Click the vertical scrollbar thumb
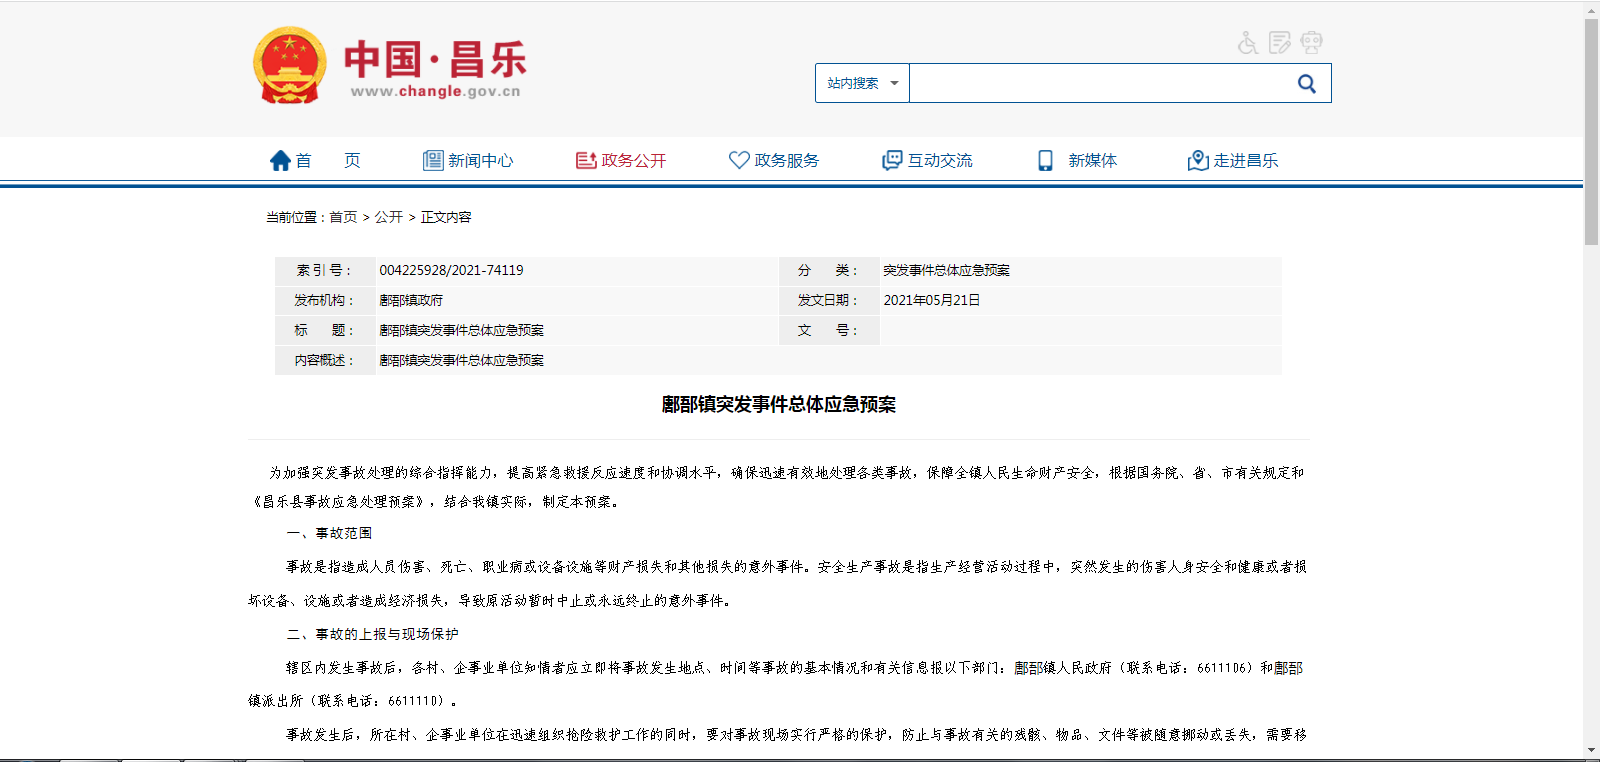1600x762 pixels. pyautogui.click(x=1591, y=130)
